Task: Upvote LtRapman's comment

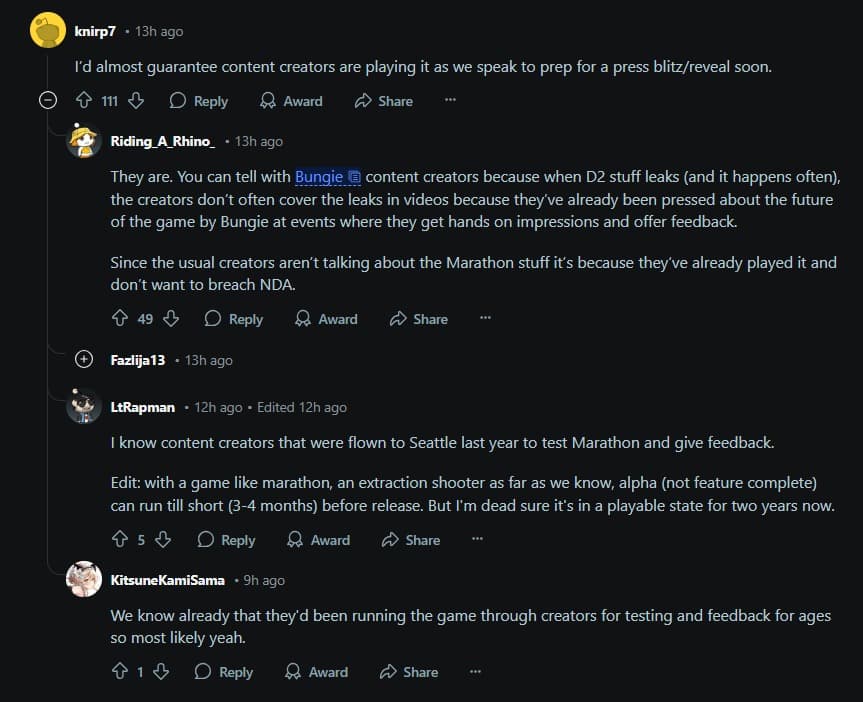Action: [x=119, y=540]
